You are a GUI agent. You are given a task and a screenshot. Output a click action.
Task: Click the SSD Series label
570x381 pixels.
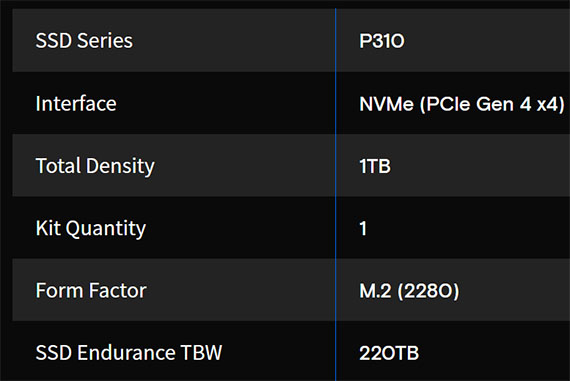pos(84,40)
